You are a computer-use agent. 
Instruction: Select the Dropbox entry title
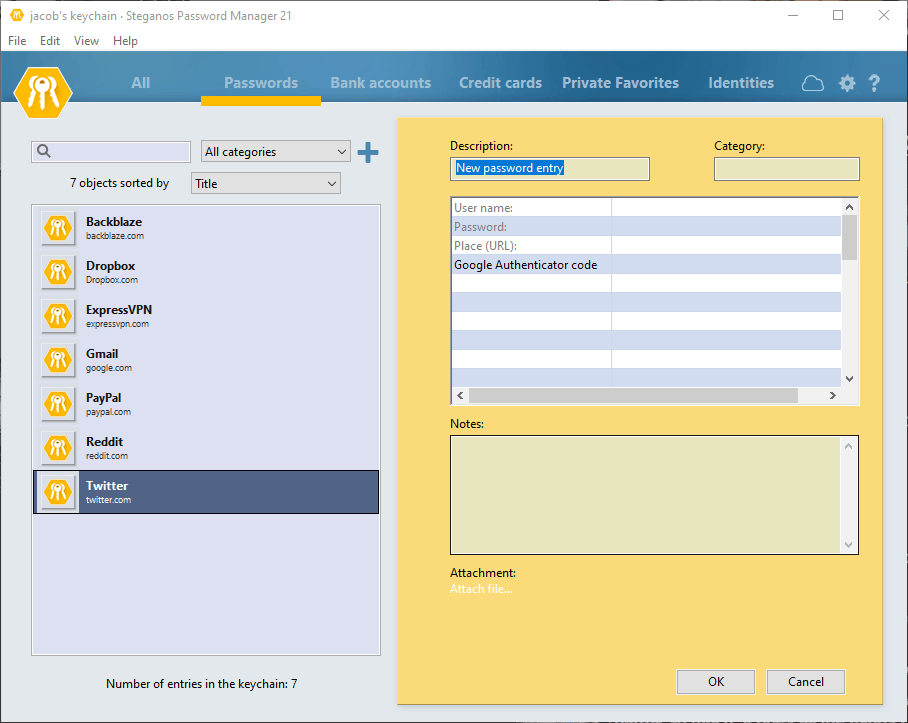(111, 266)
